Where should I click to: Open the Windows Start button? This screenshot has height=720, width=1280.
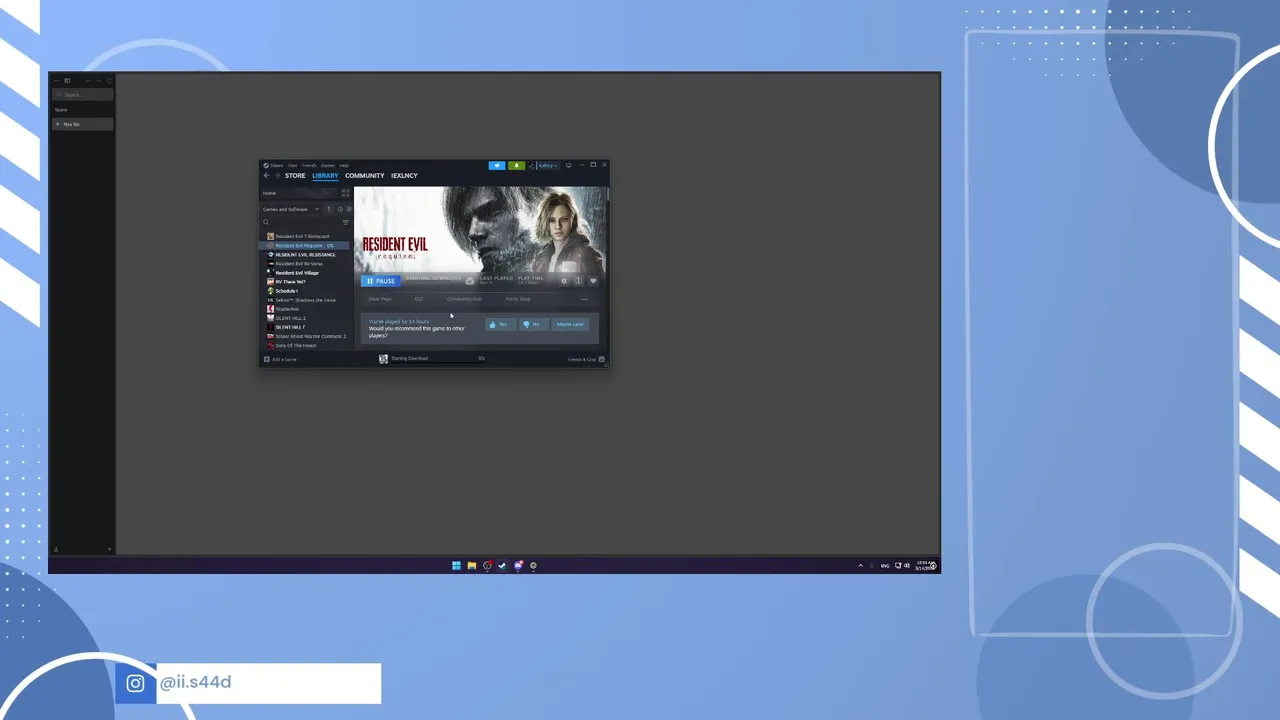point(456,565)
